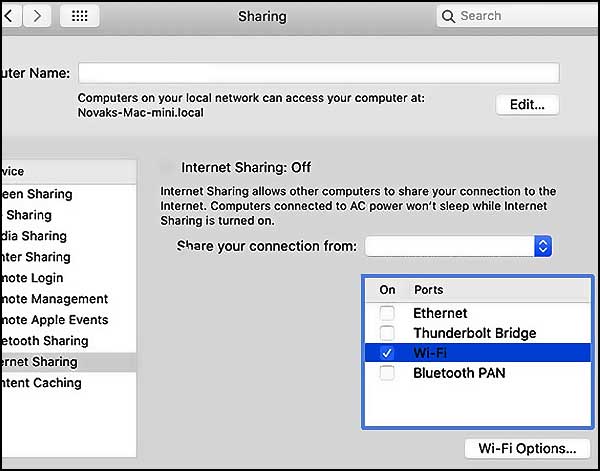The width and height of the screenshot is (600, 471).
Task: Toggle the Internet Sharing on checkbox
Action: [167, 167]
